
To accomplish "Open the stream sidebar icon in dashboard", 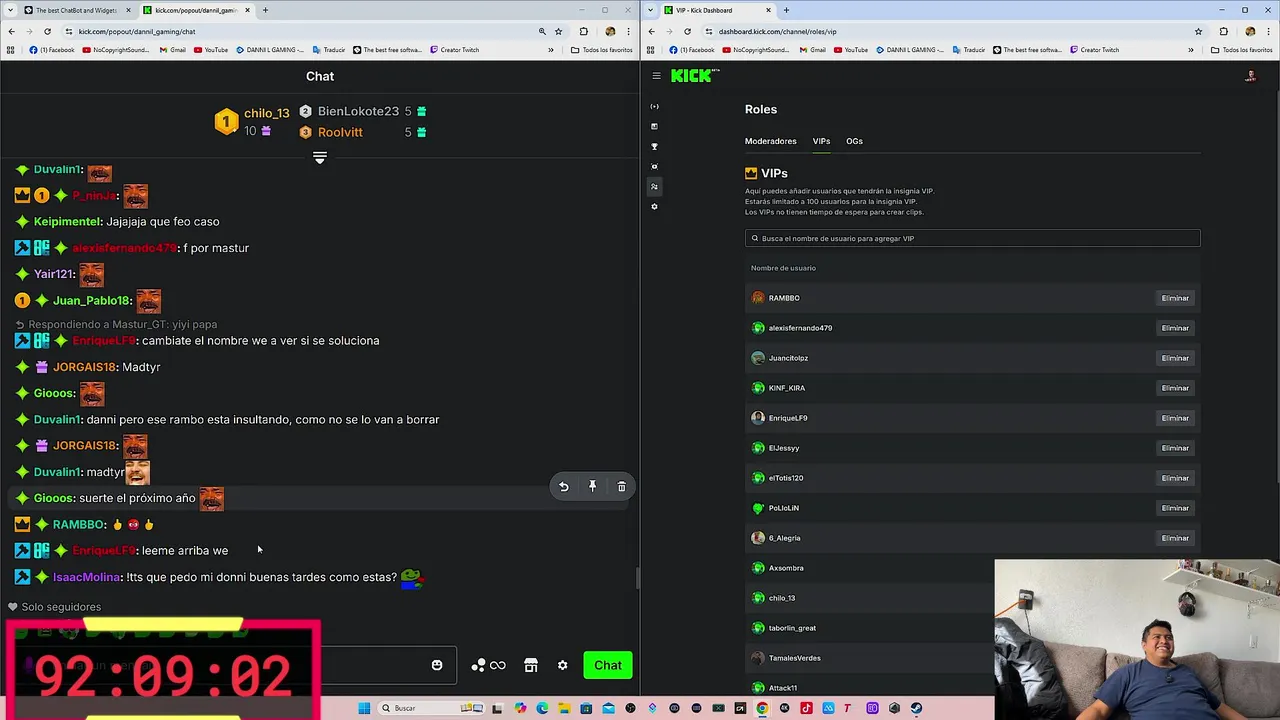I will 654,106.
